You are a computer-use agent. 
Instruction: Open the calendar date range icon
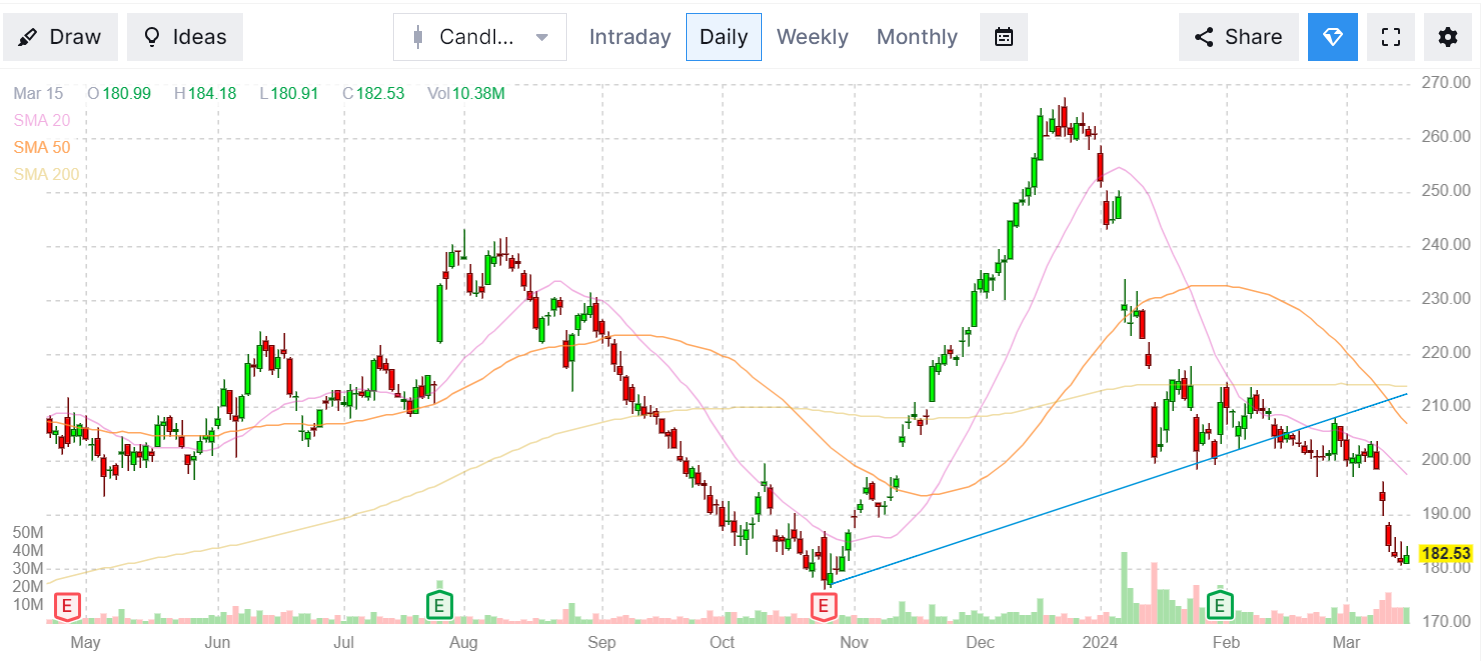point(1004,37)
